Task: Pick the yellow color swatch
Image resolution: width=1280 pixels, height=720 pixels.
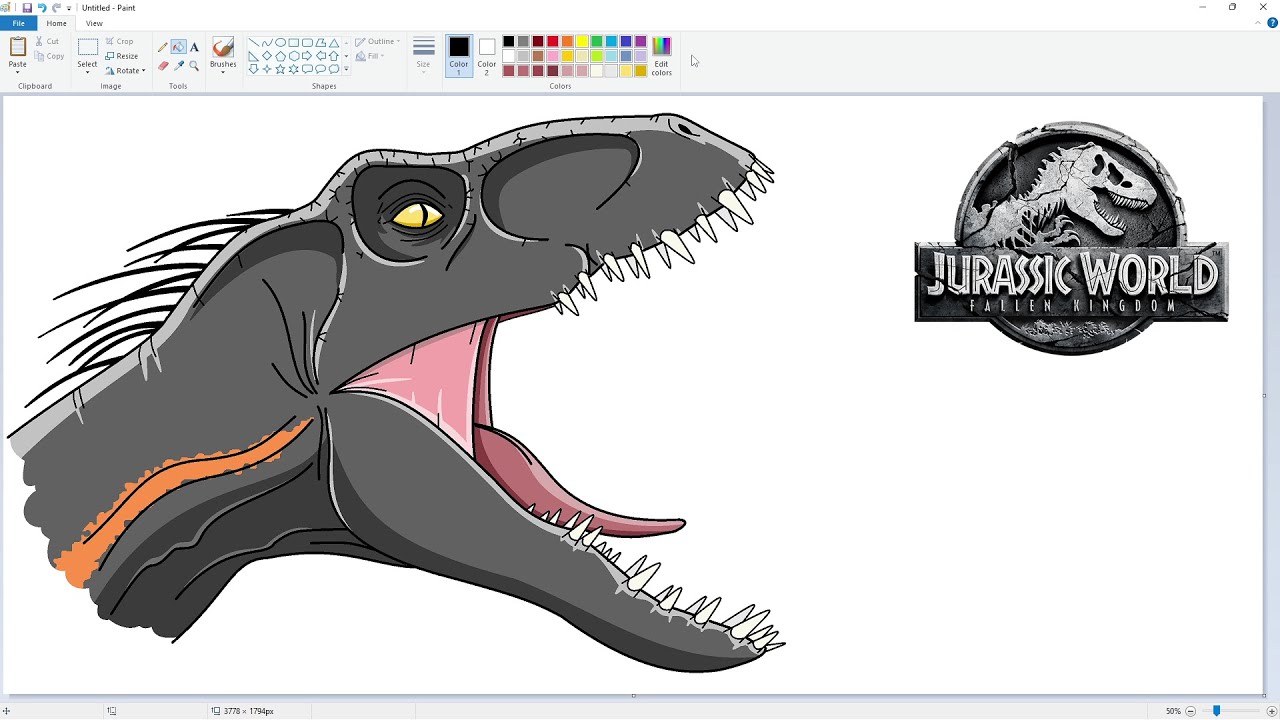Action: tap(582, 41)
